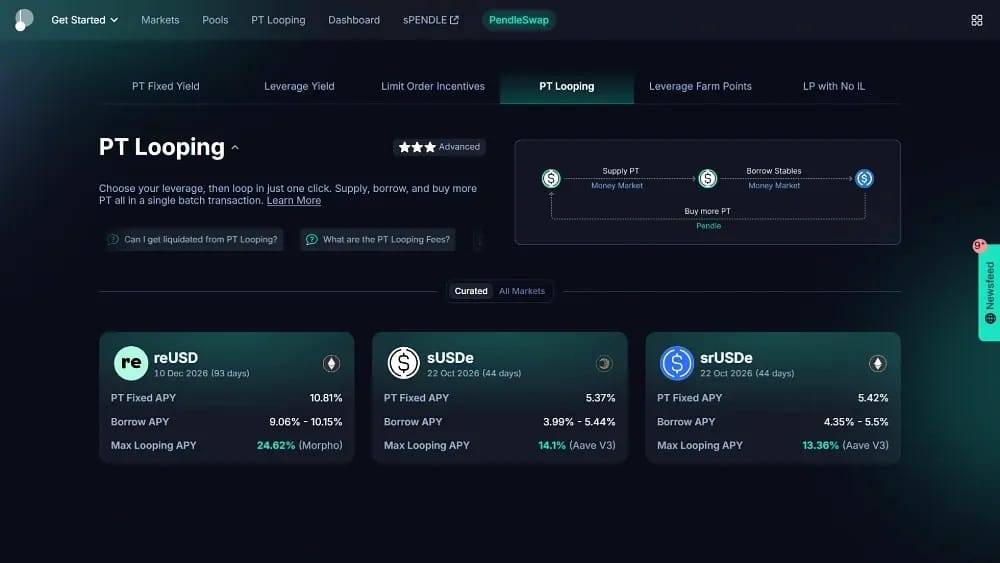Select the Curated filter
Screen dimensions: 1000x563
[471, 291]
